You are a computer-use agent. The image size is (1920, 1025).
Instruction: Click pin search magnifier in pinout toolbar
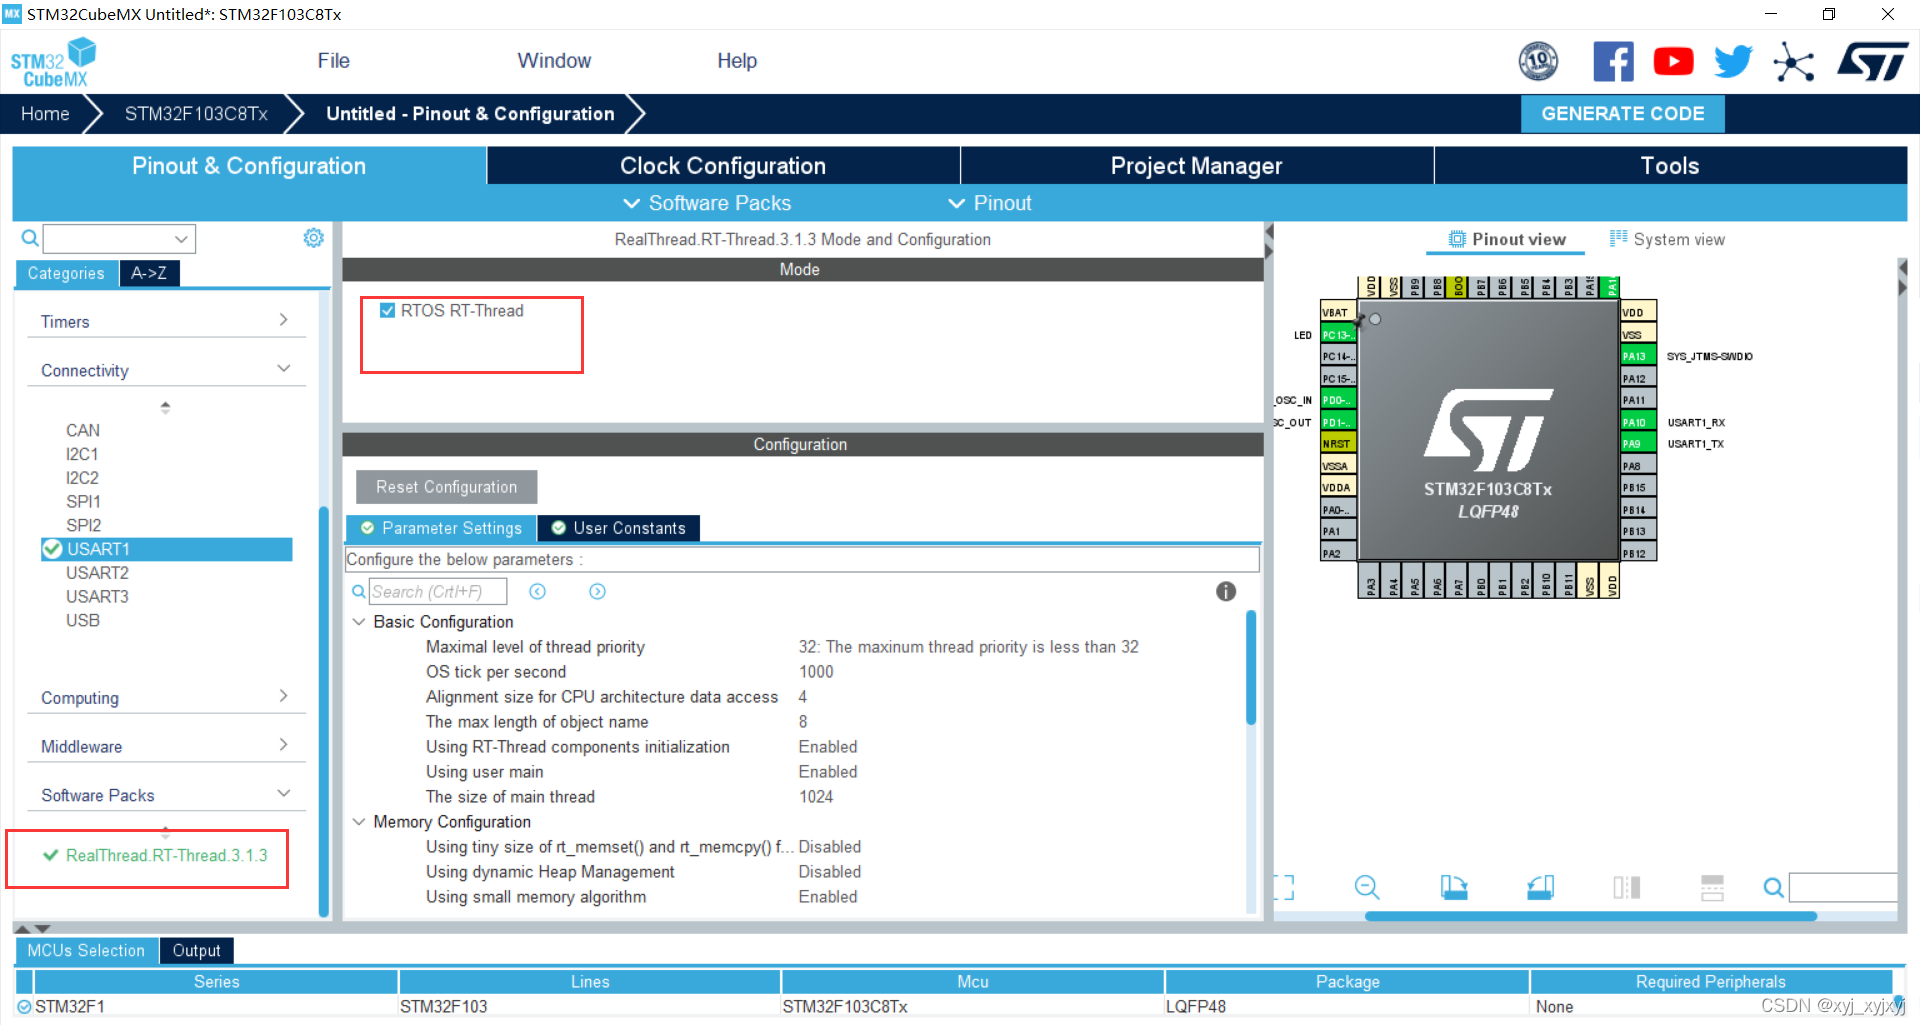point(1773,887)
